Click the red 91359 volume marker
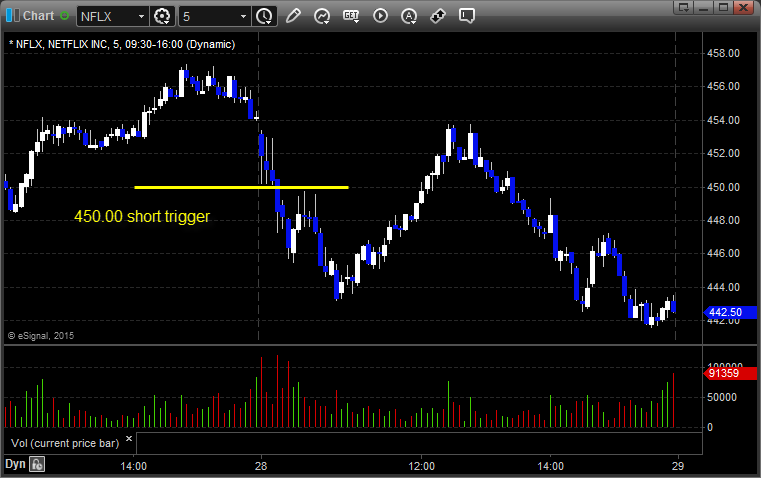 coord(730,373)
